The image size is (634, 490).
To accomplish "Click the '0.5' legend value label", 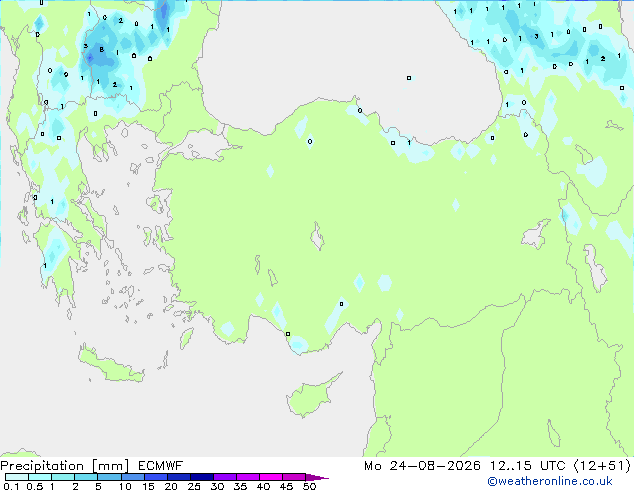I will (34, 486).
